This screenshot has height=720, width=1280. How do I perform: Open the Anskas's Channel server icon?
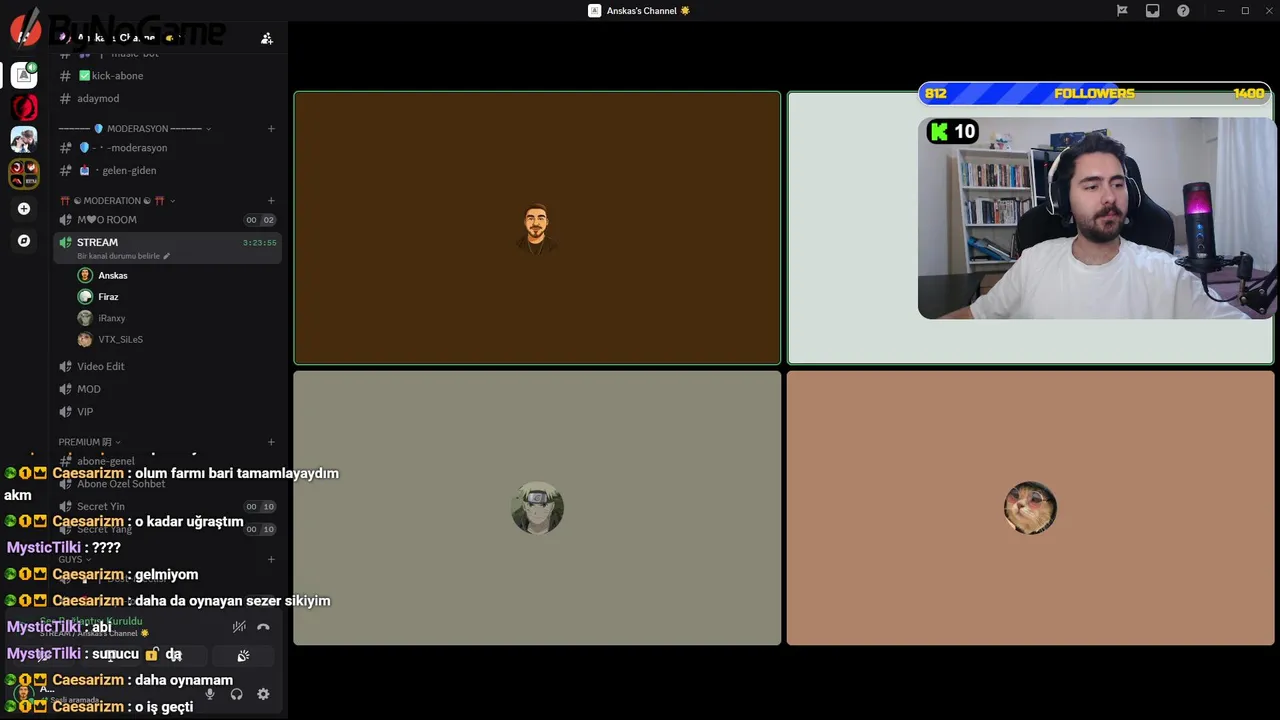click(24, 75)
